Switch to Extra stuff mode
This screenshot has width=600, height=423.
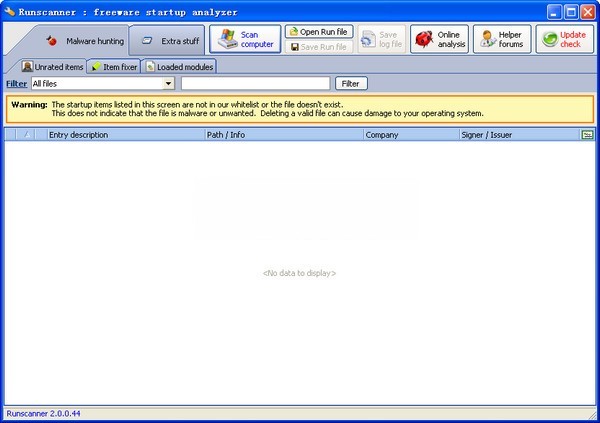click(x=170, y=41)
